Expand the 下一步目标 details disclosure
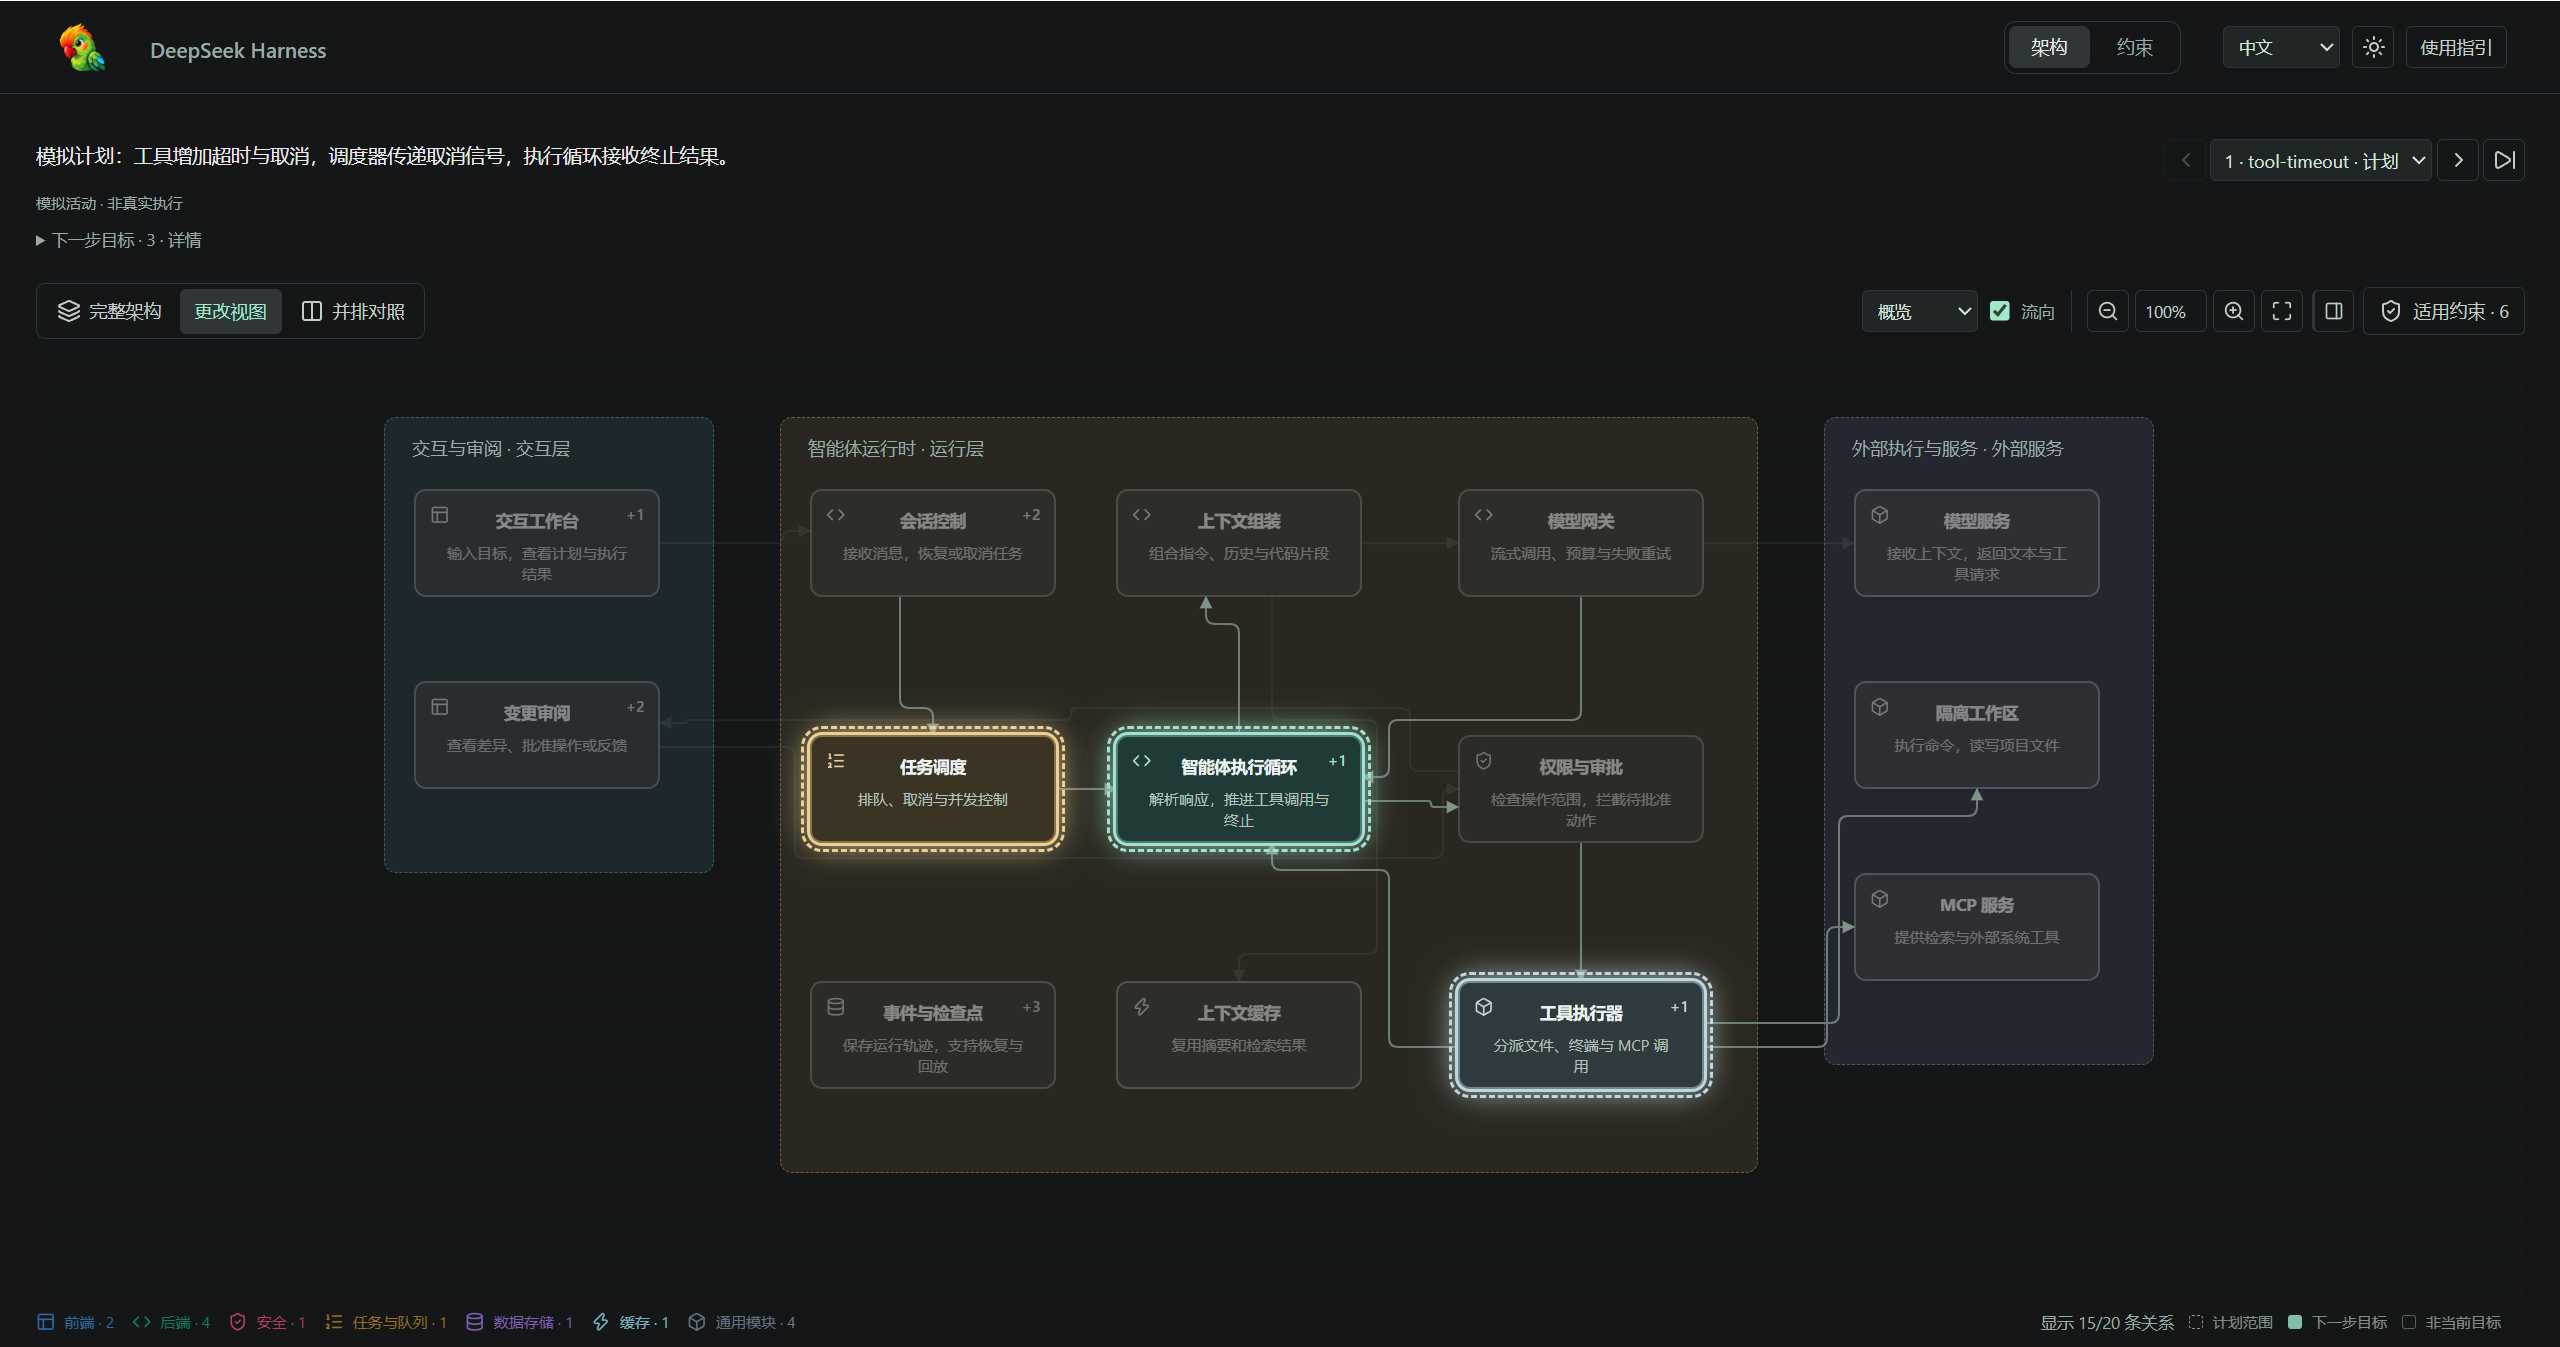 [x=119, y=240]
